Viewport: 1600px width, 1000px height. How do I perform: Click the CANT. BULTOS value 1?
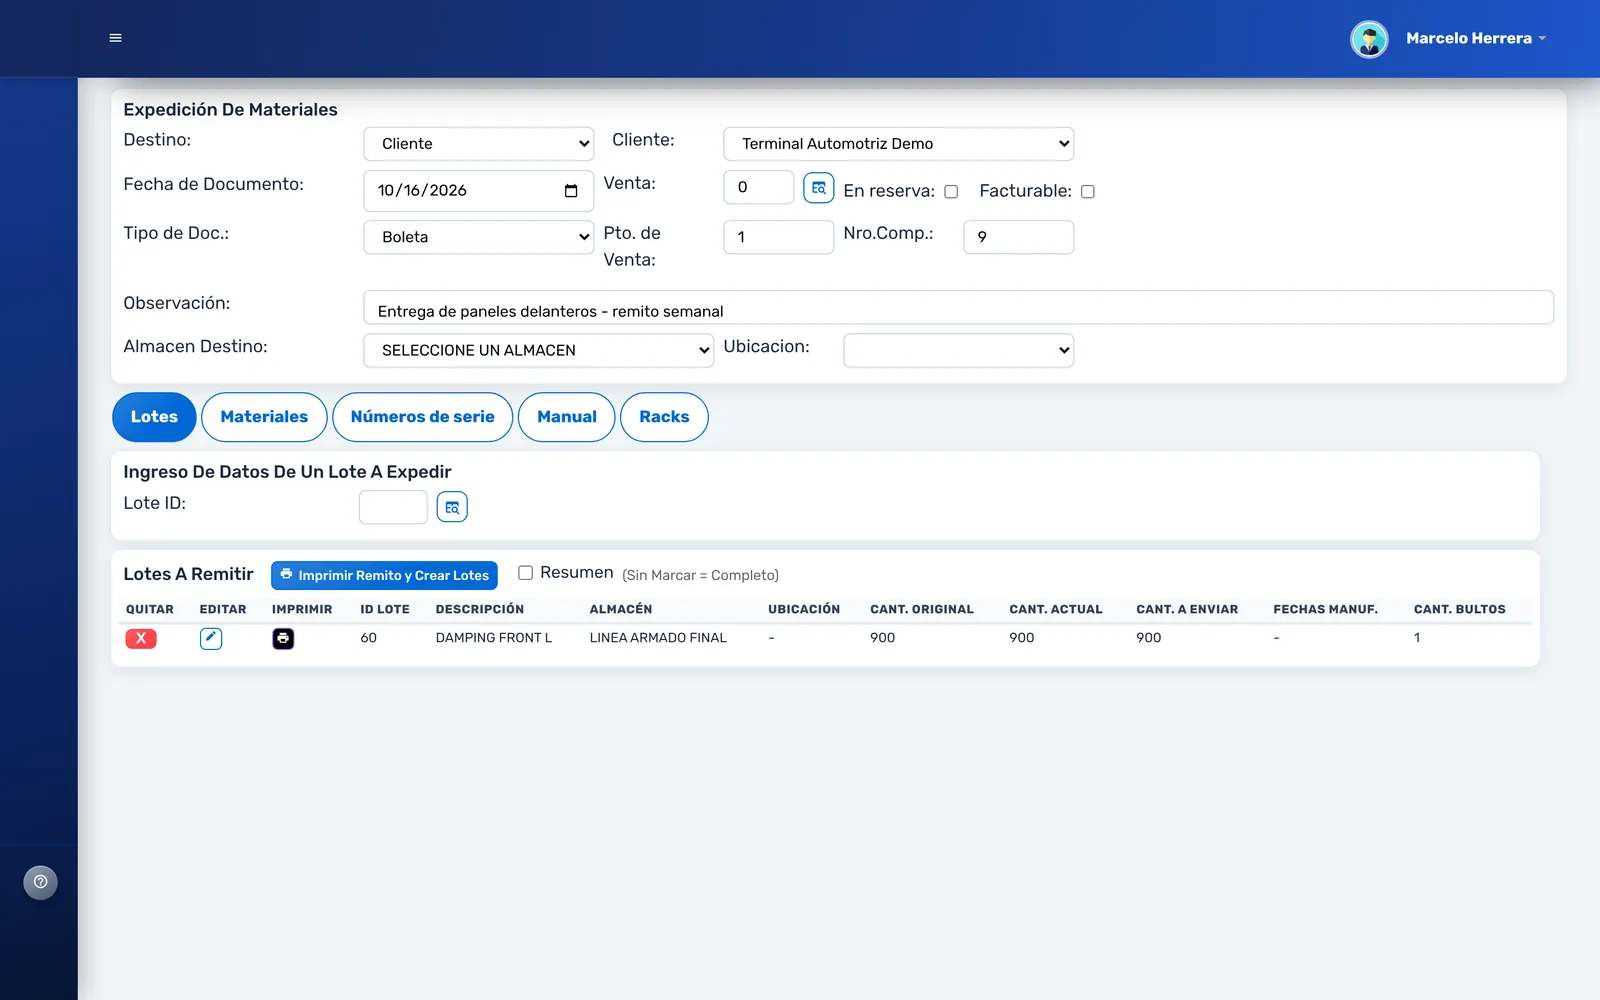(x=1417, y=638)
